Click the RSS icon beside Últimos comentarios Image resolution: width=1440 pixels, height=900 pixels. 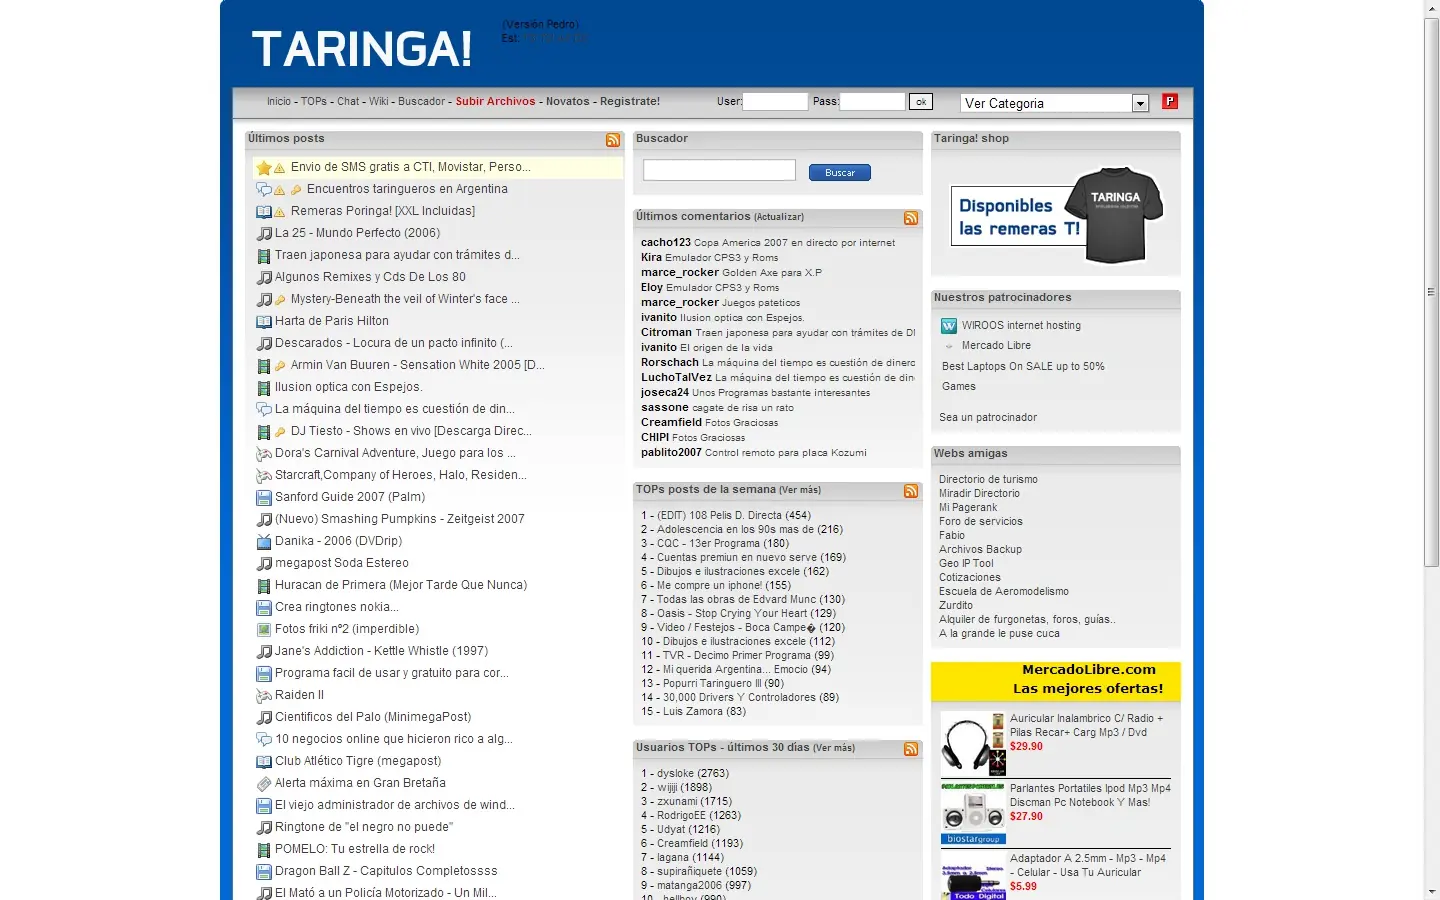pos(911,218)
